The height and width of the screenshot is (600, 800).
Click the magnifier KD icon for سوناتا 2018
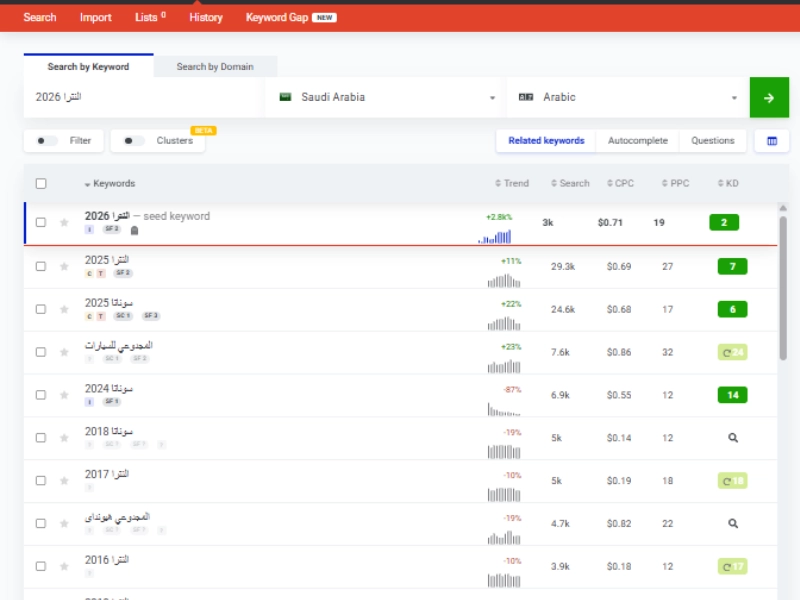point(732,438)
